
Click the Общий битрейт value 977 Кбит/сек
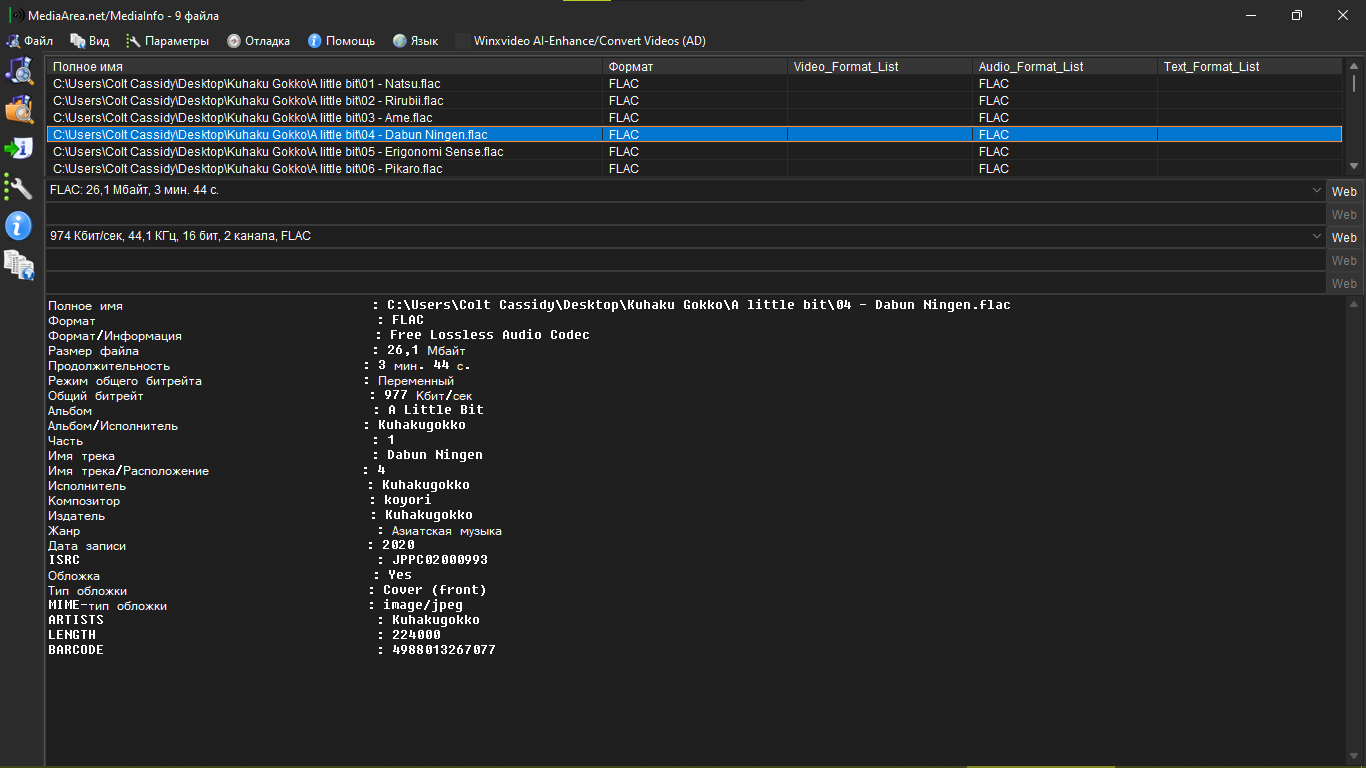coord(428,396)
